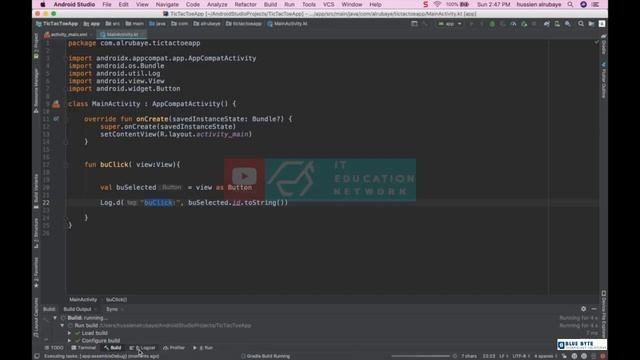Open the Device File Explorer side panel
640x360 pixels.
point(604,314)
